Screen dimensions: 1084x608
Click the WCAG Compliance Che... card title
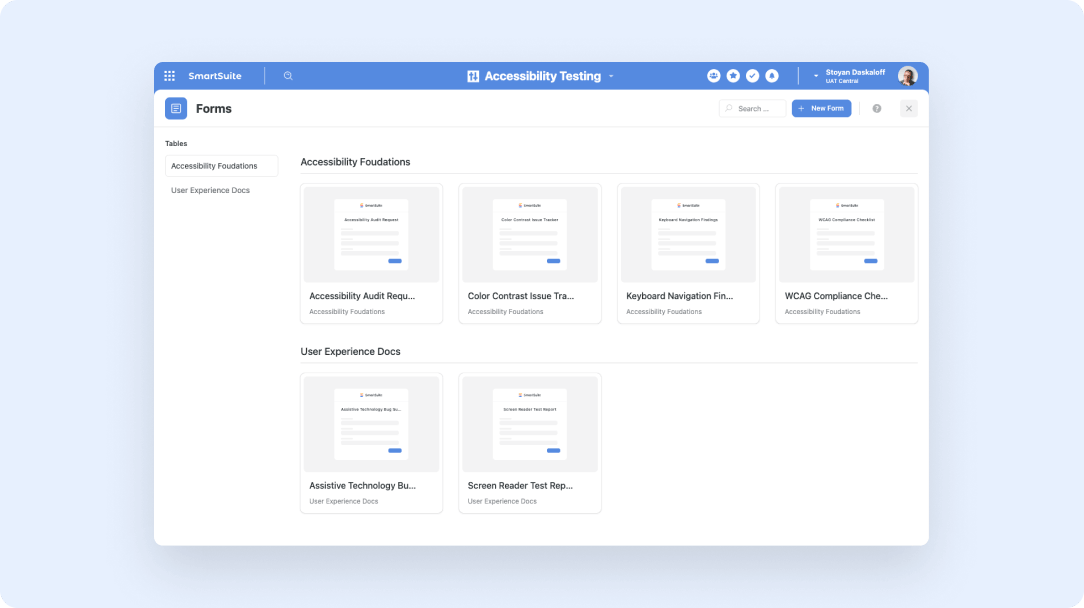[836, 296]
